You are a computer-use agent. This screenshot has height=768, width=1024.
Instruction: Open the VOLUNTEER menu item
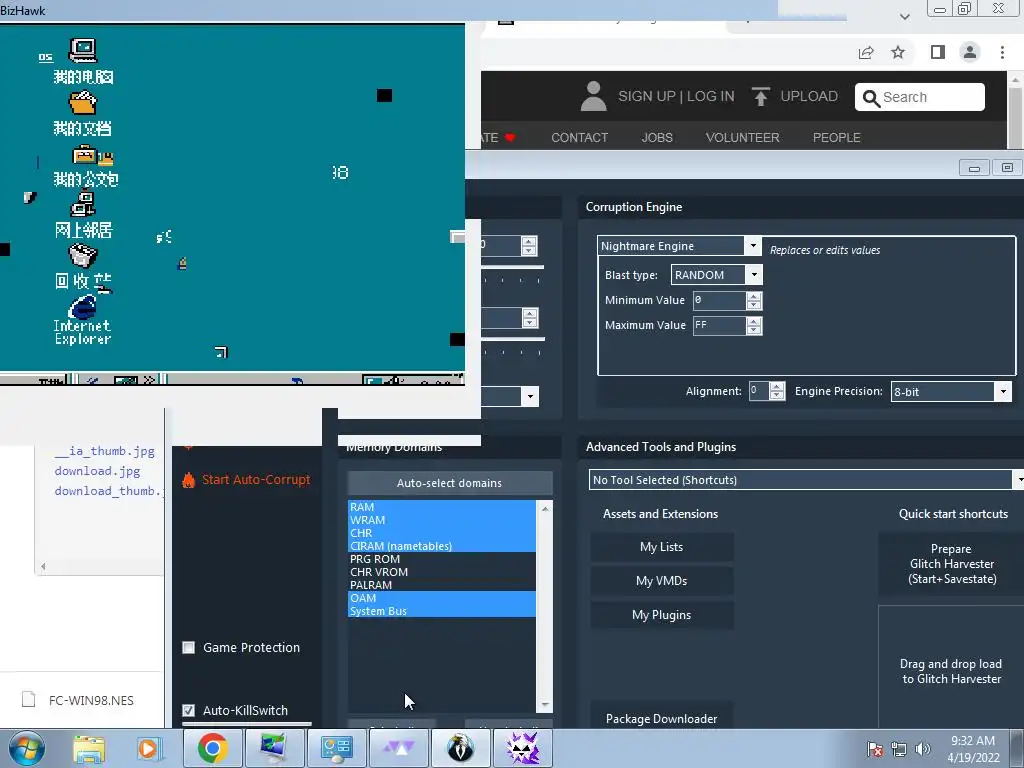click(743, 137)
